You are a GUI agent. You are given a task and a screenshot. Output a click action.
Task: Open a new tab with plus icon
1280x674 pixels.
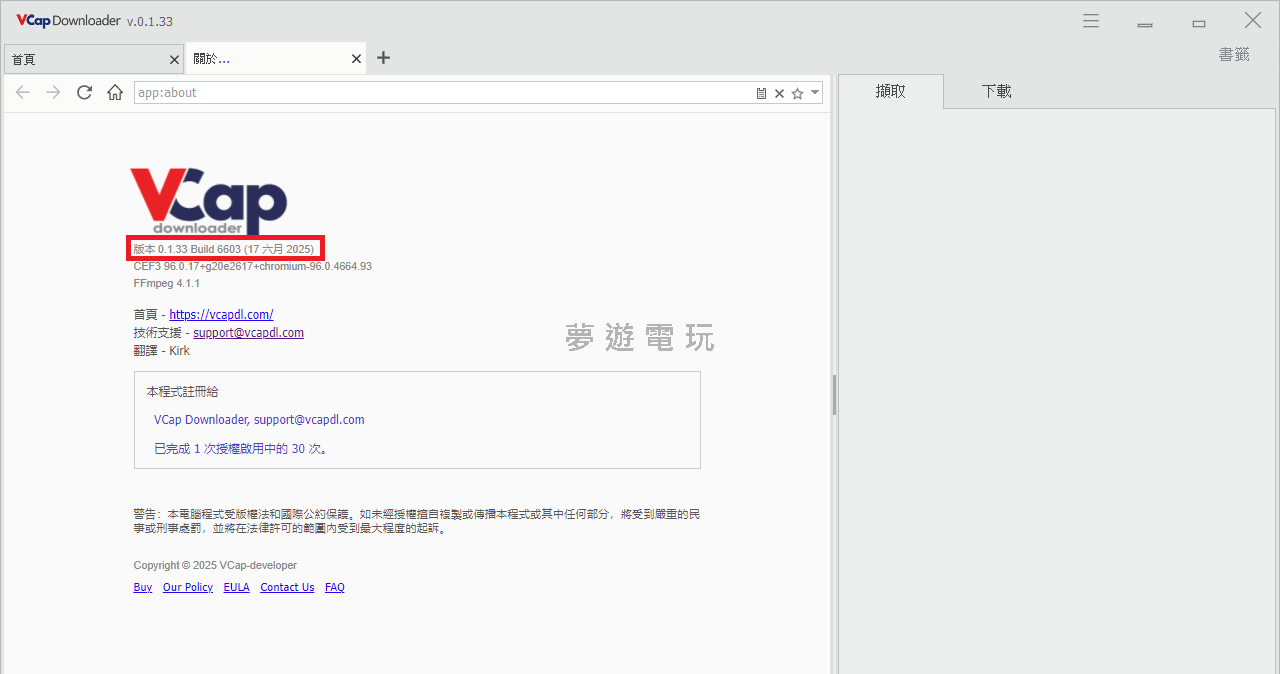pos(383,58)
